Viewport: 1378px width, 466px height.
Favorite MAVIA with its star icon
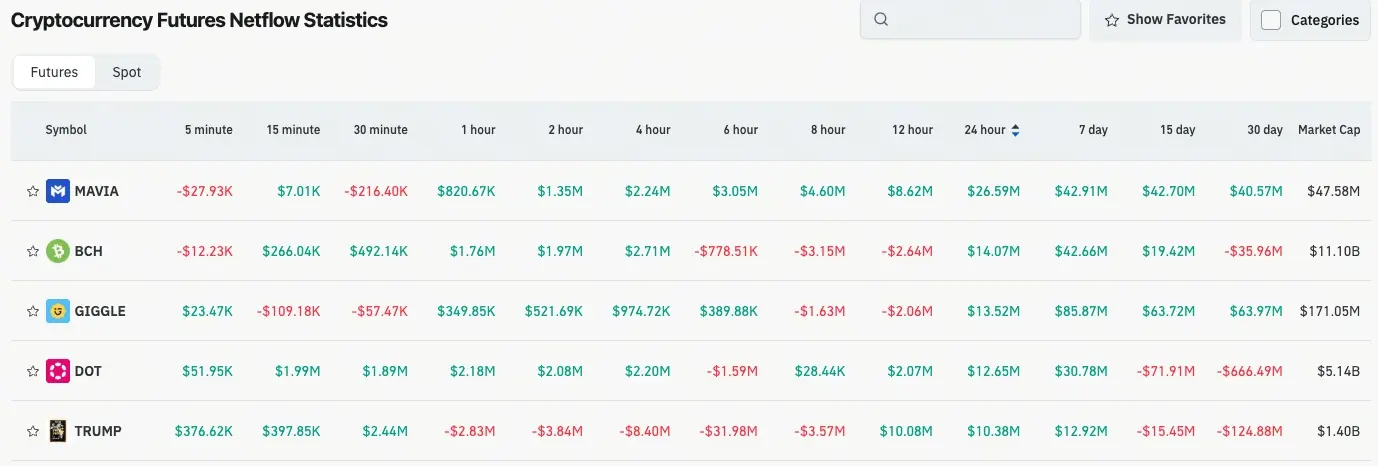point(33,191)
